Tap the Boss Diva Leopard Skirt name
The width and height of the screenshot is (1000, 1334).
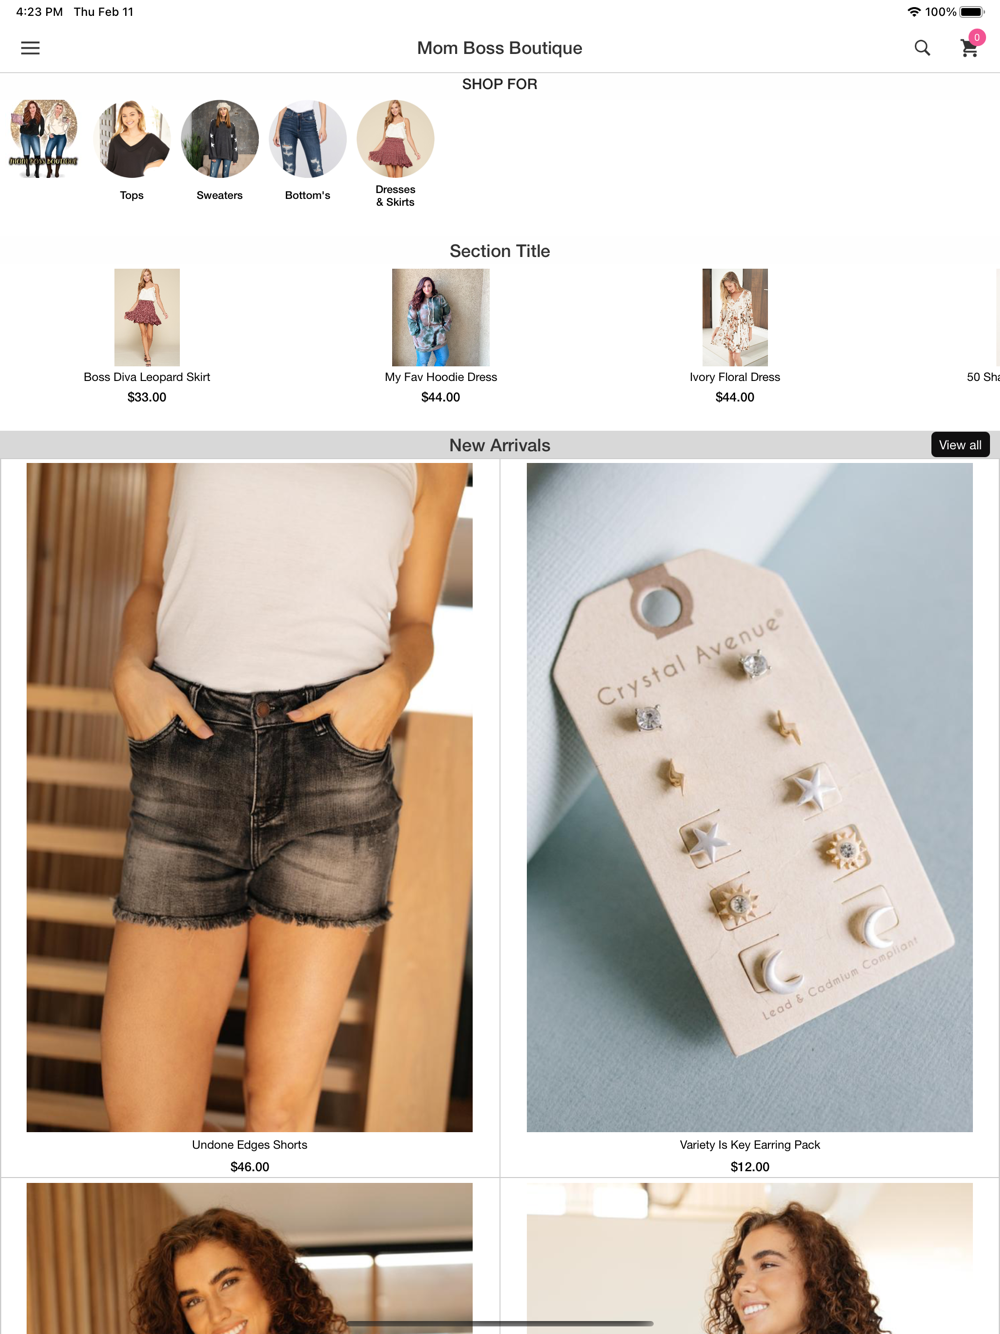click(x=147, y=377)
